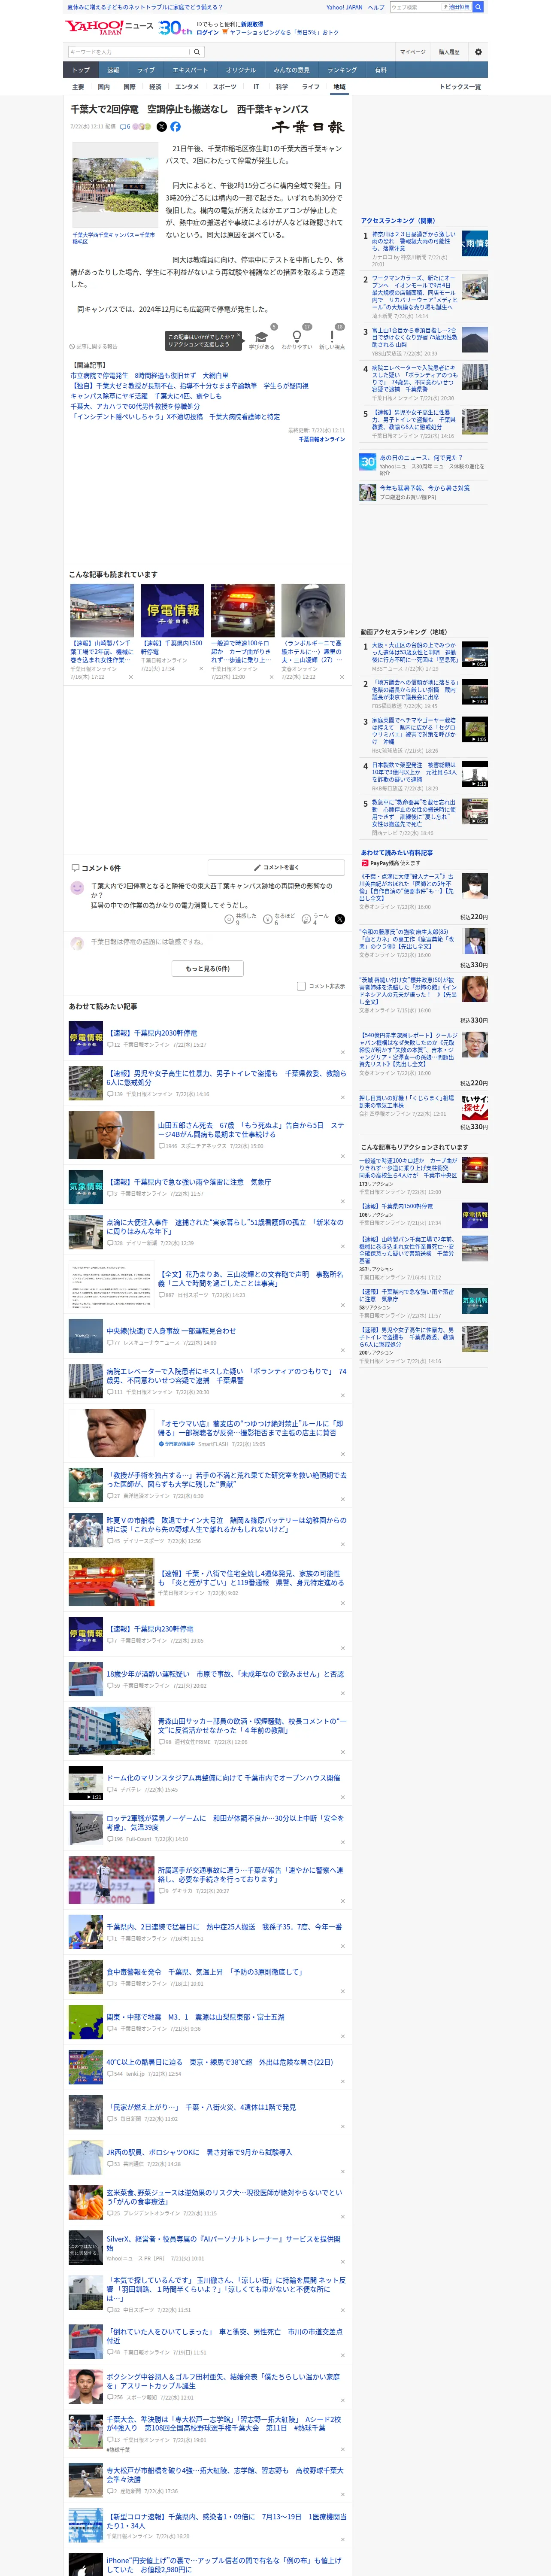Click the わかりやすい lightbulb reaction
Image resolution: width=551 pixels, height=2576 pixels.
[297, 337]
